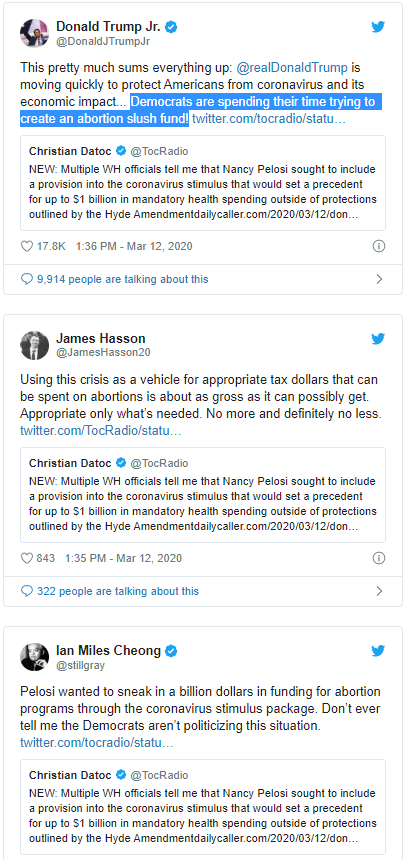
Task: Click the Twitter bird icon on Trump Jr. tweet
Action: tap(378, 27)
